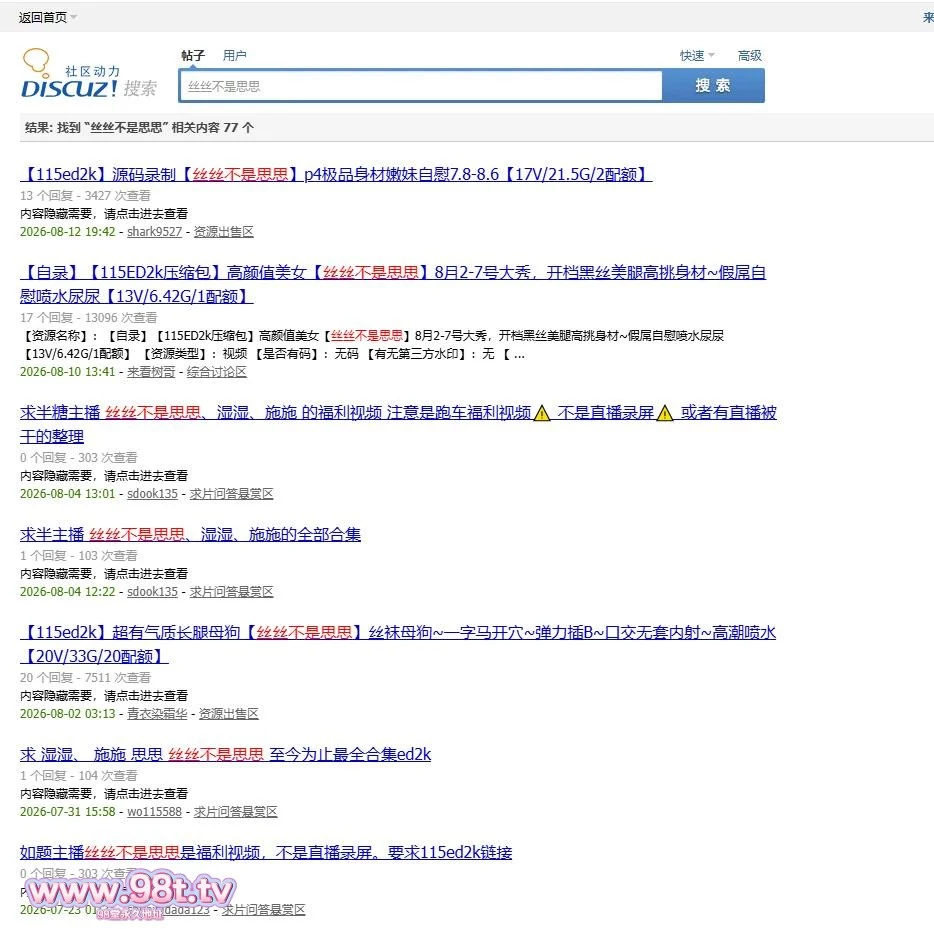Open author profile wo115588
Image resolution: width=934 pixels, height=929 pixels.
pyautogui.click(x=154, y=812)
